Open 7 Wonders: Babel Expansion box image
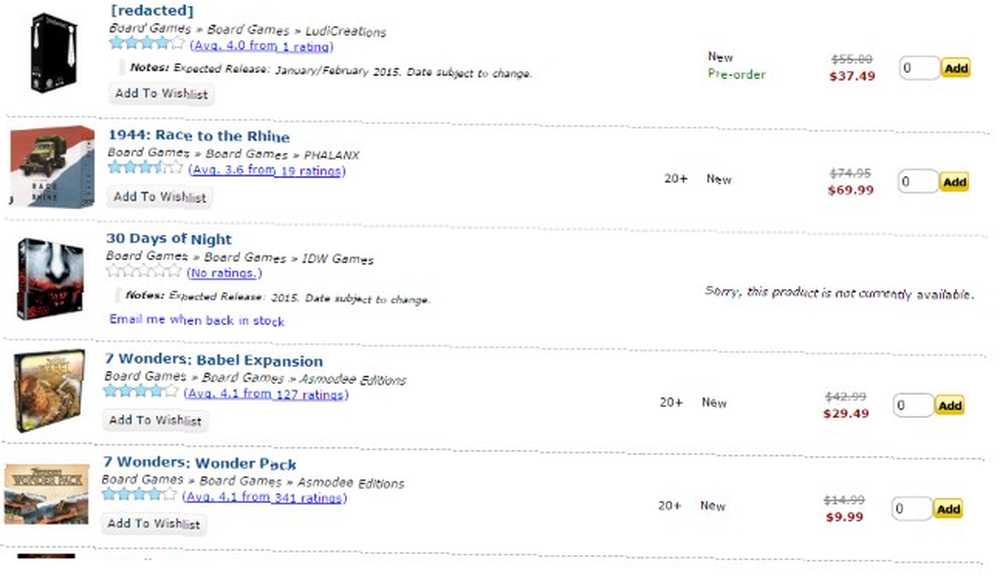 tap(49, 391)
